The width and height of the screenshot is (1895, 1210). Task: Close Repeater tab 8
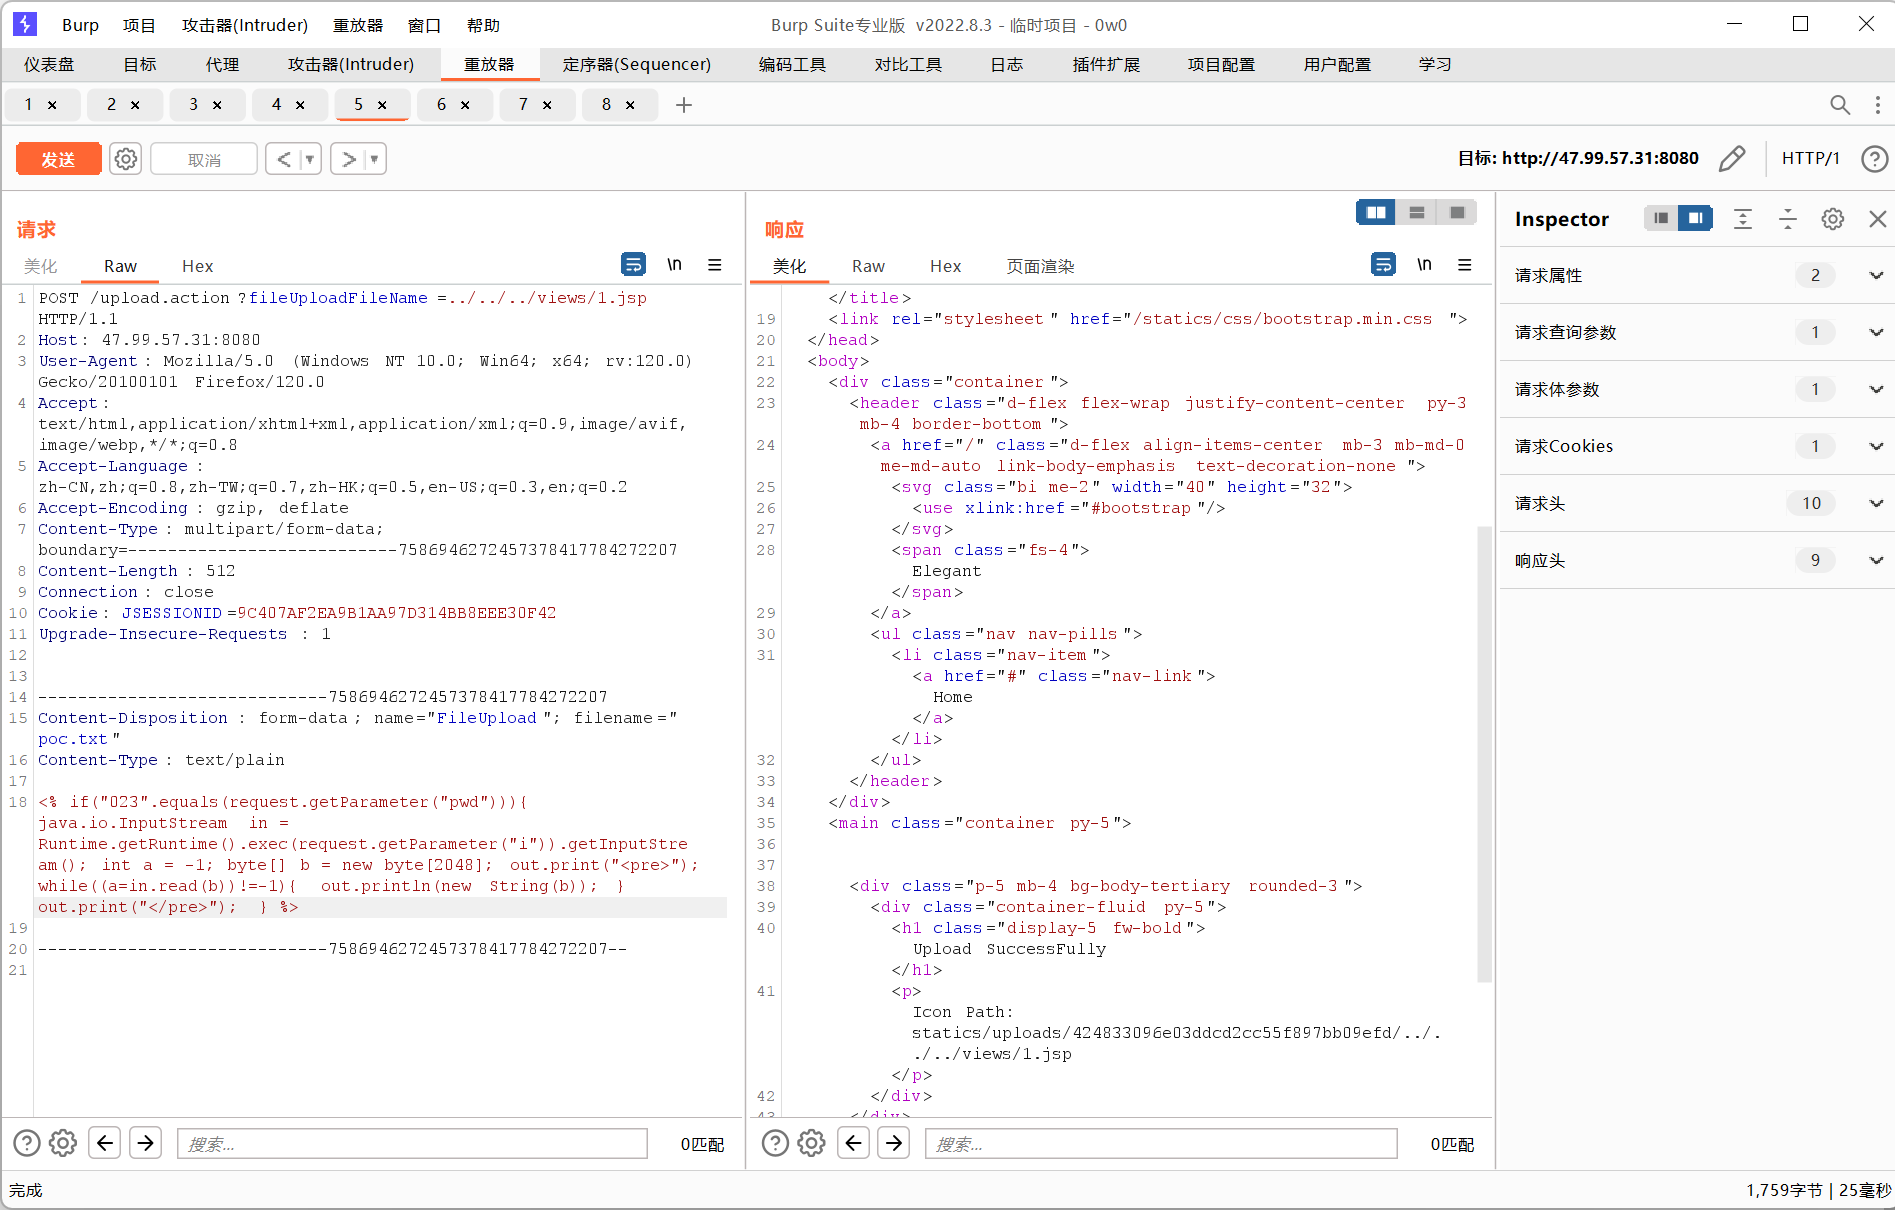click(630, 105)
